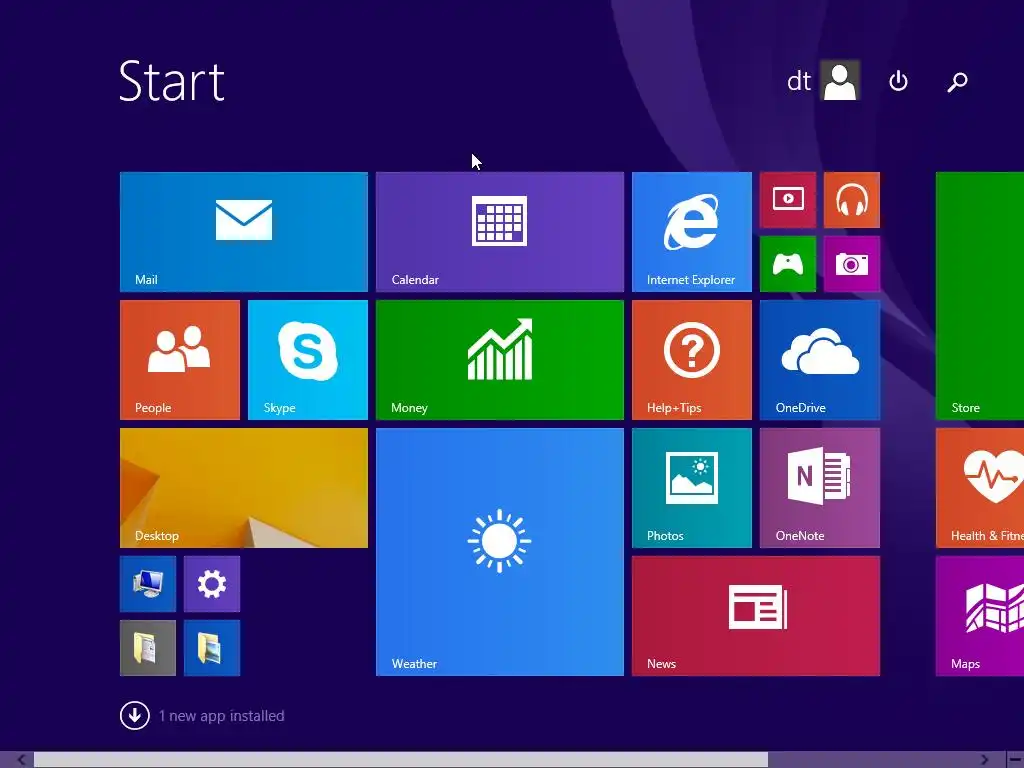Click the power options button

pos(898,81)
